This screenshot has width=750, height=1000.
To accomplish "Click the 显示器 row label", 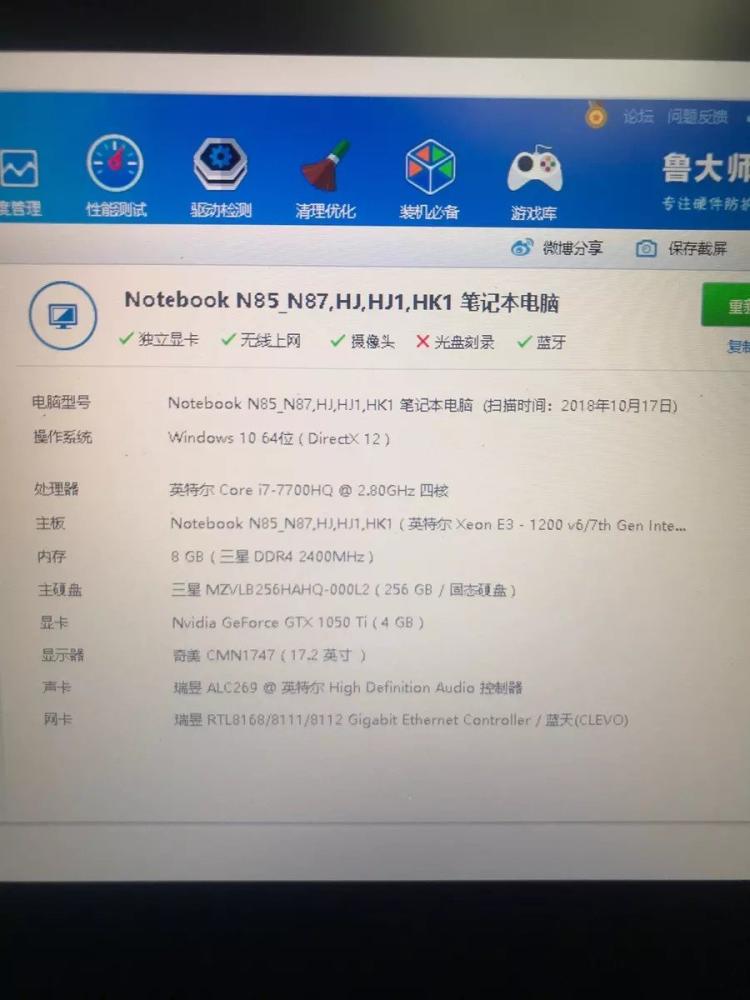I will pyautogui.click(x=62, y=654).
